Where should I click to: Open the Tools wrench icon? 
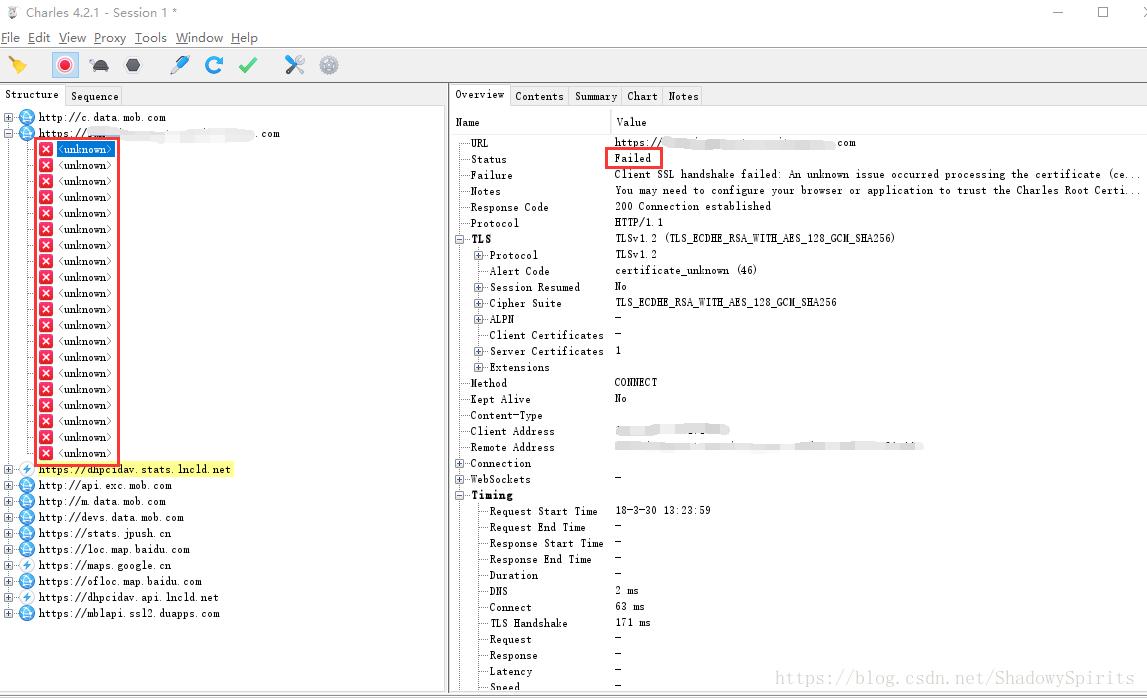tap(294, 66)
